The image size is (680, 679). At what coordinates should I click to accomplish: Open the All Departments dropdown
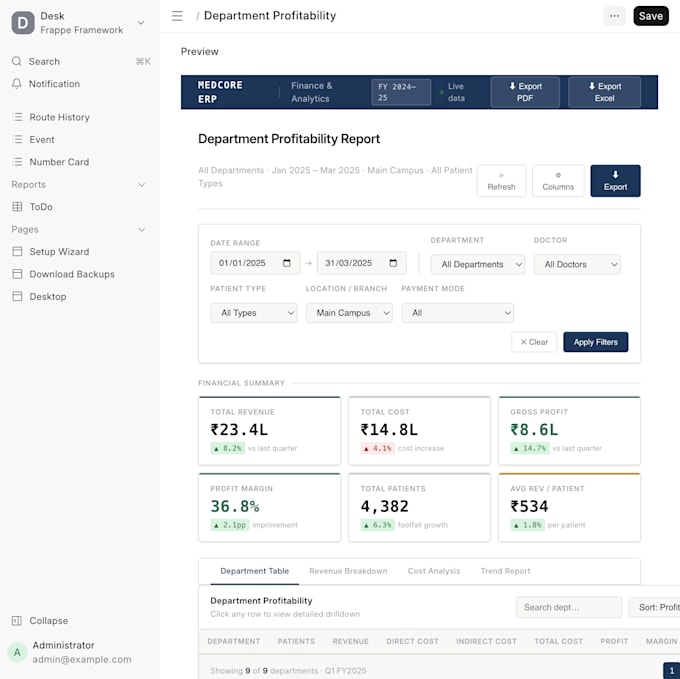[477, 264]
